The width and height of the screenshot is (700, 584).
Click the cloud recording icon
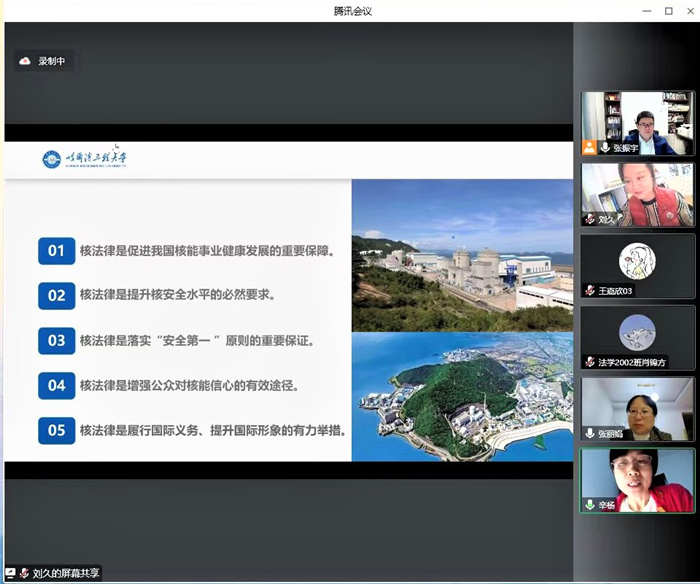point(25,61)
